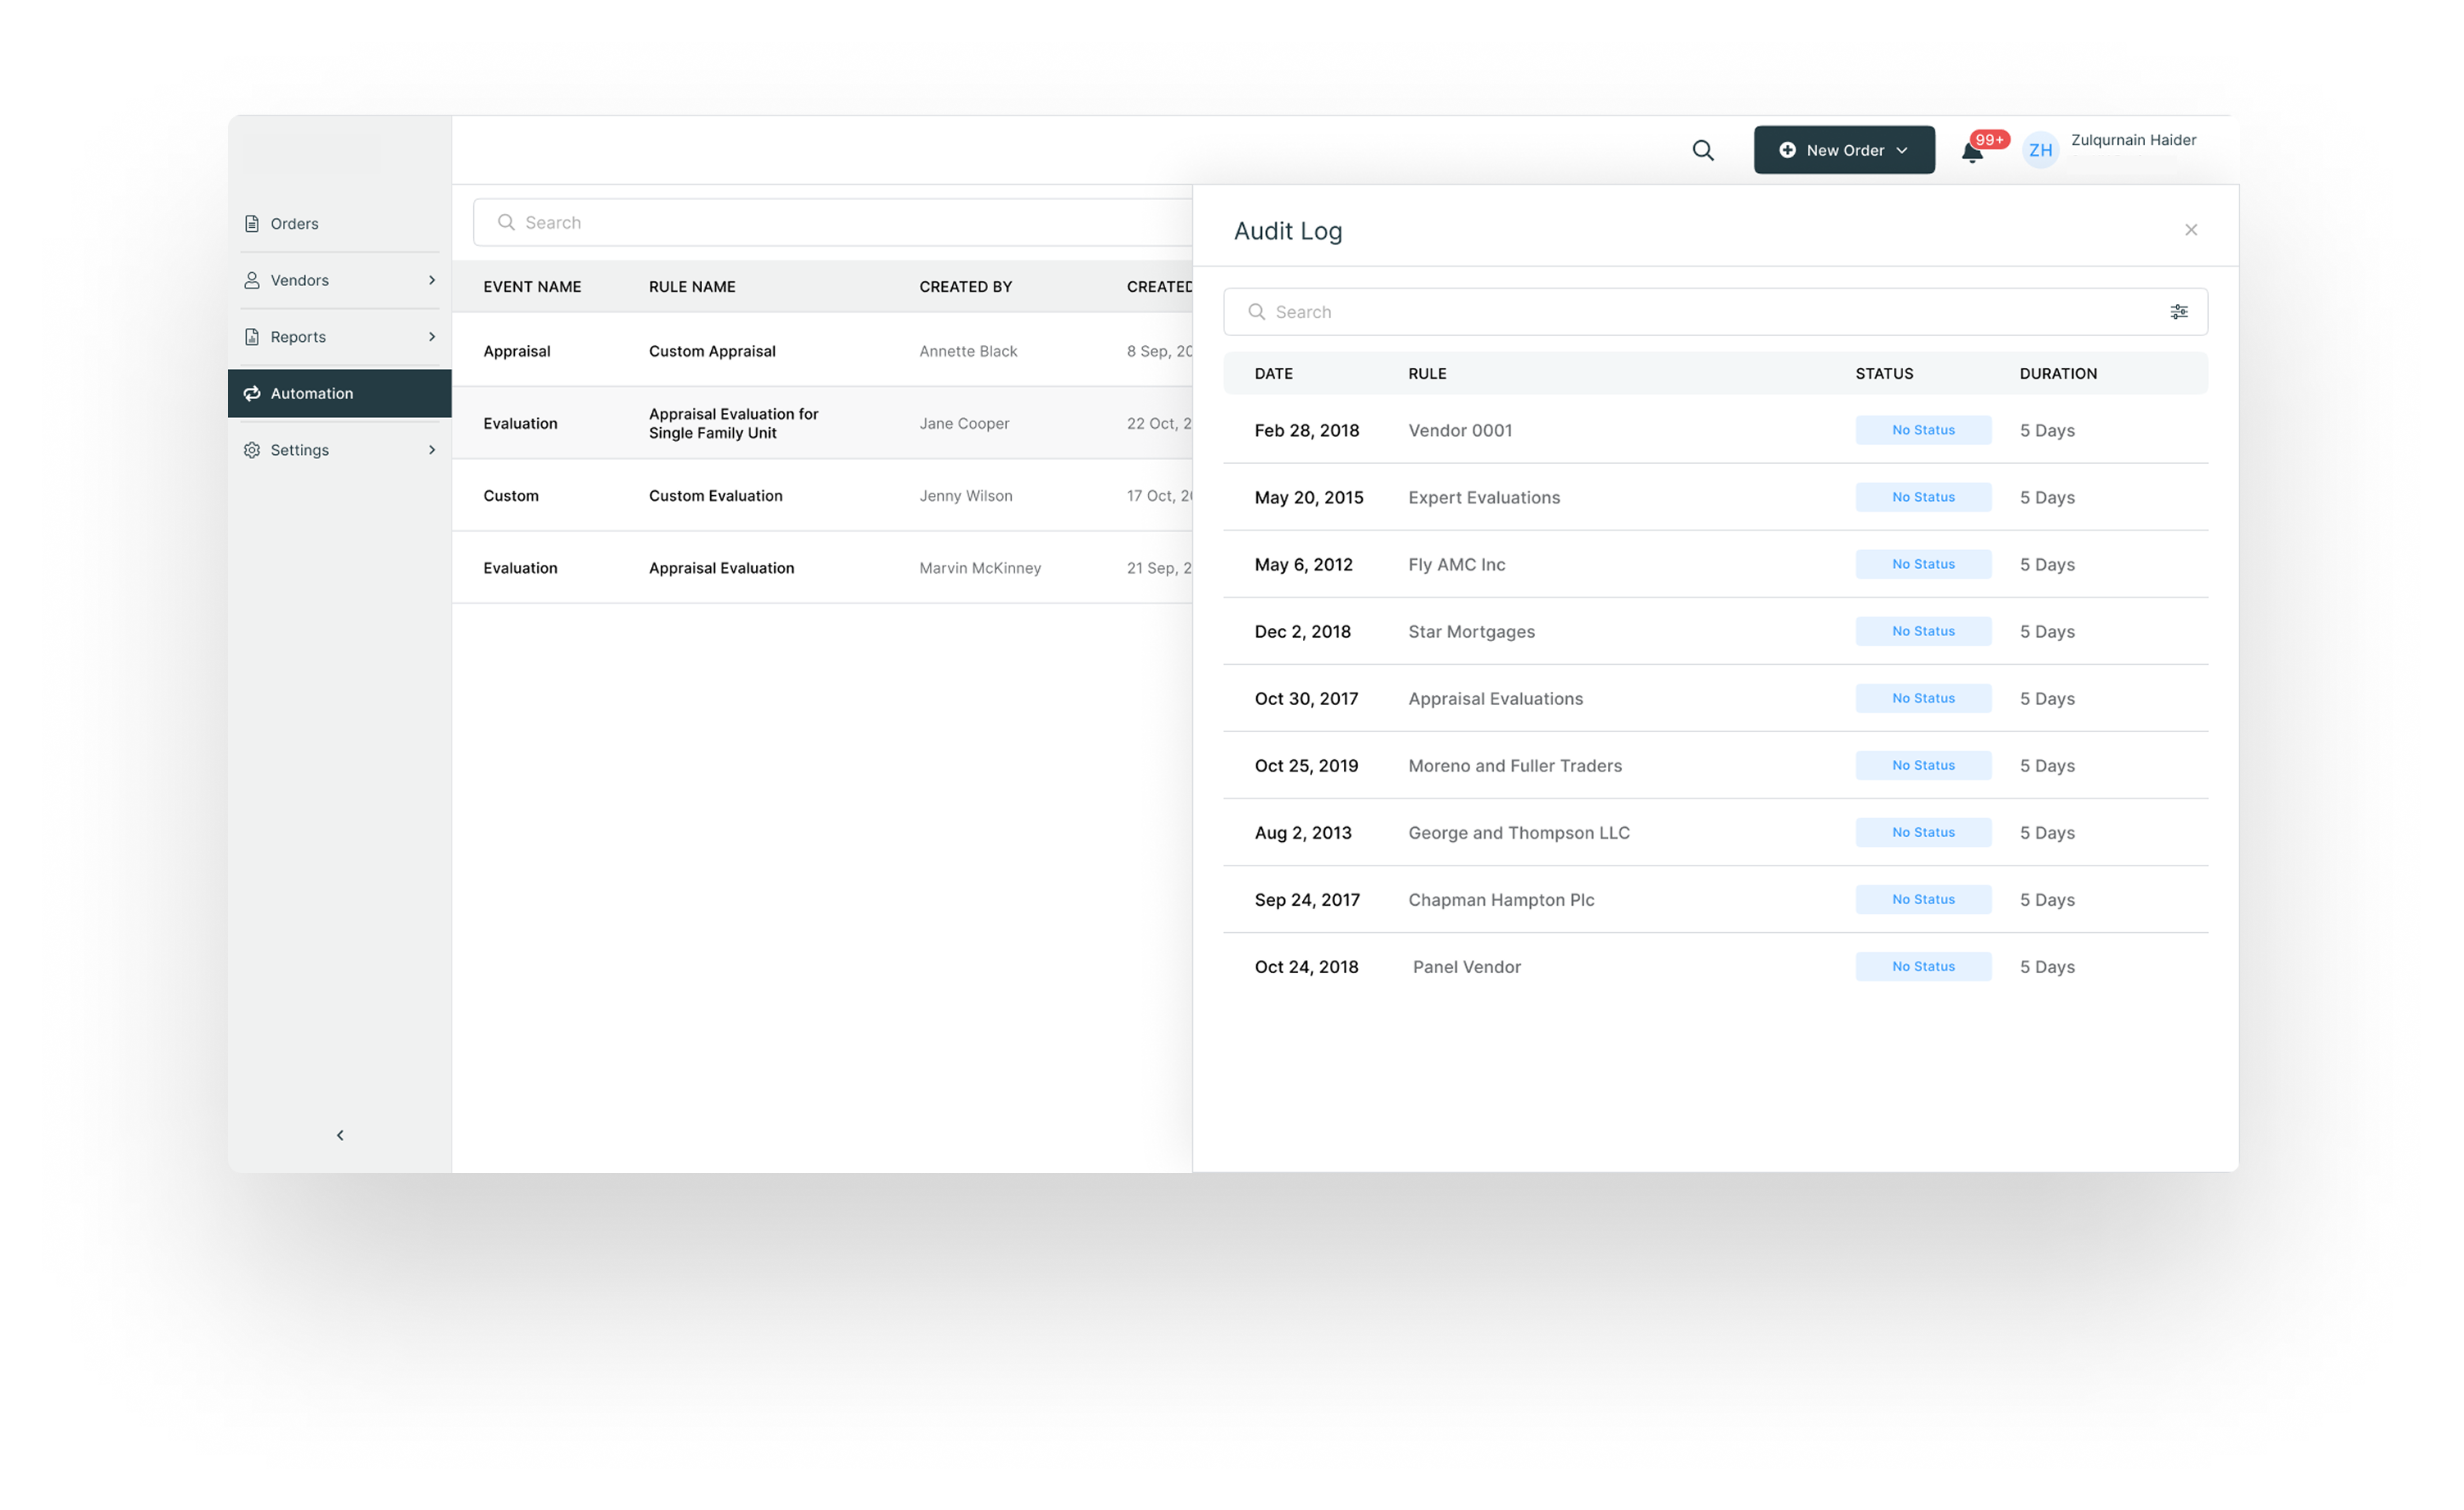
Task: Click the search magnifier icon in top header
Action: tap(1703, 150)
